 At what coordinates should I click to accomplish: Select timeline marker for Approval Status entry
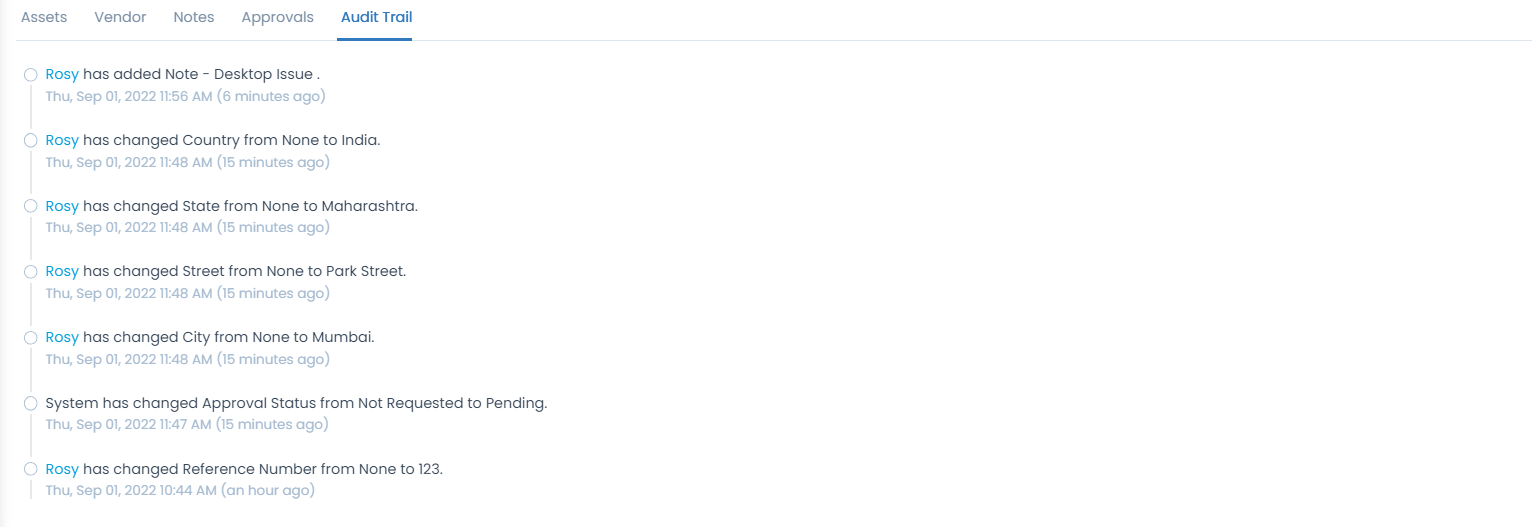tap(31, 404)
